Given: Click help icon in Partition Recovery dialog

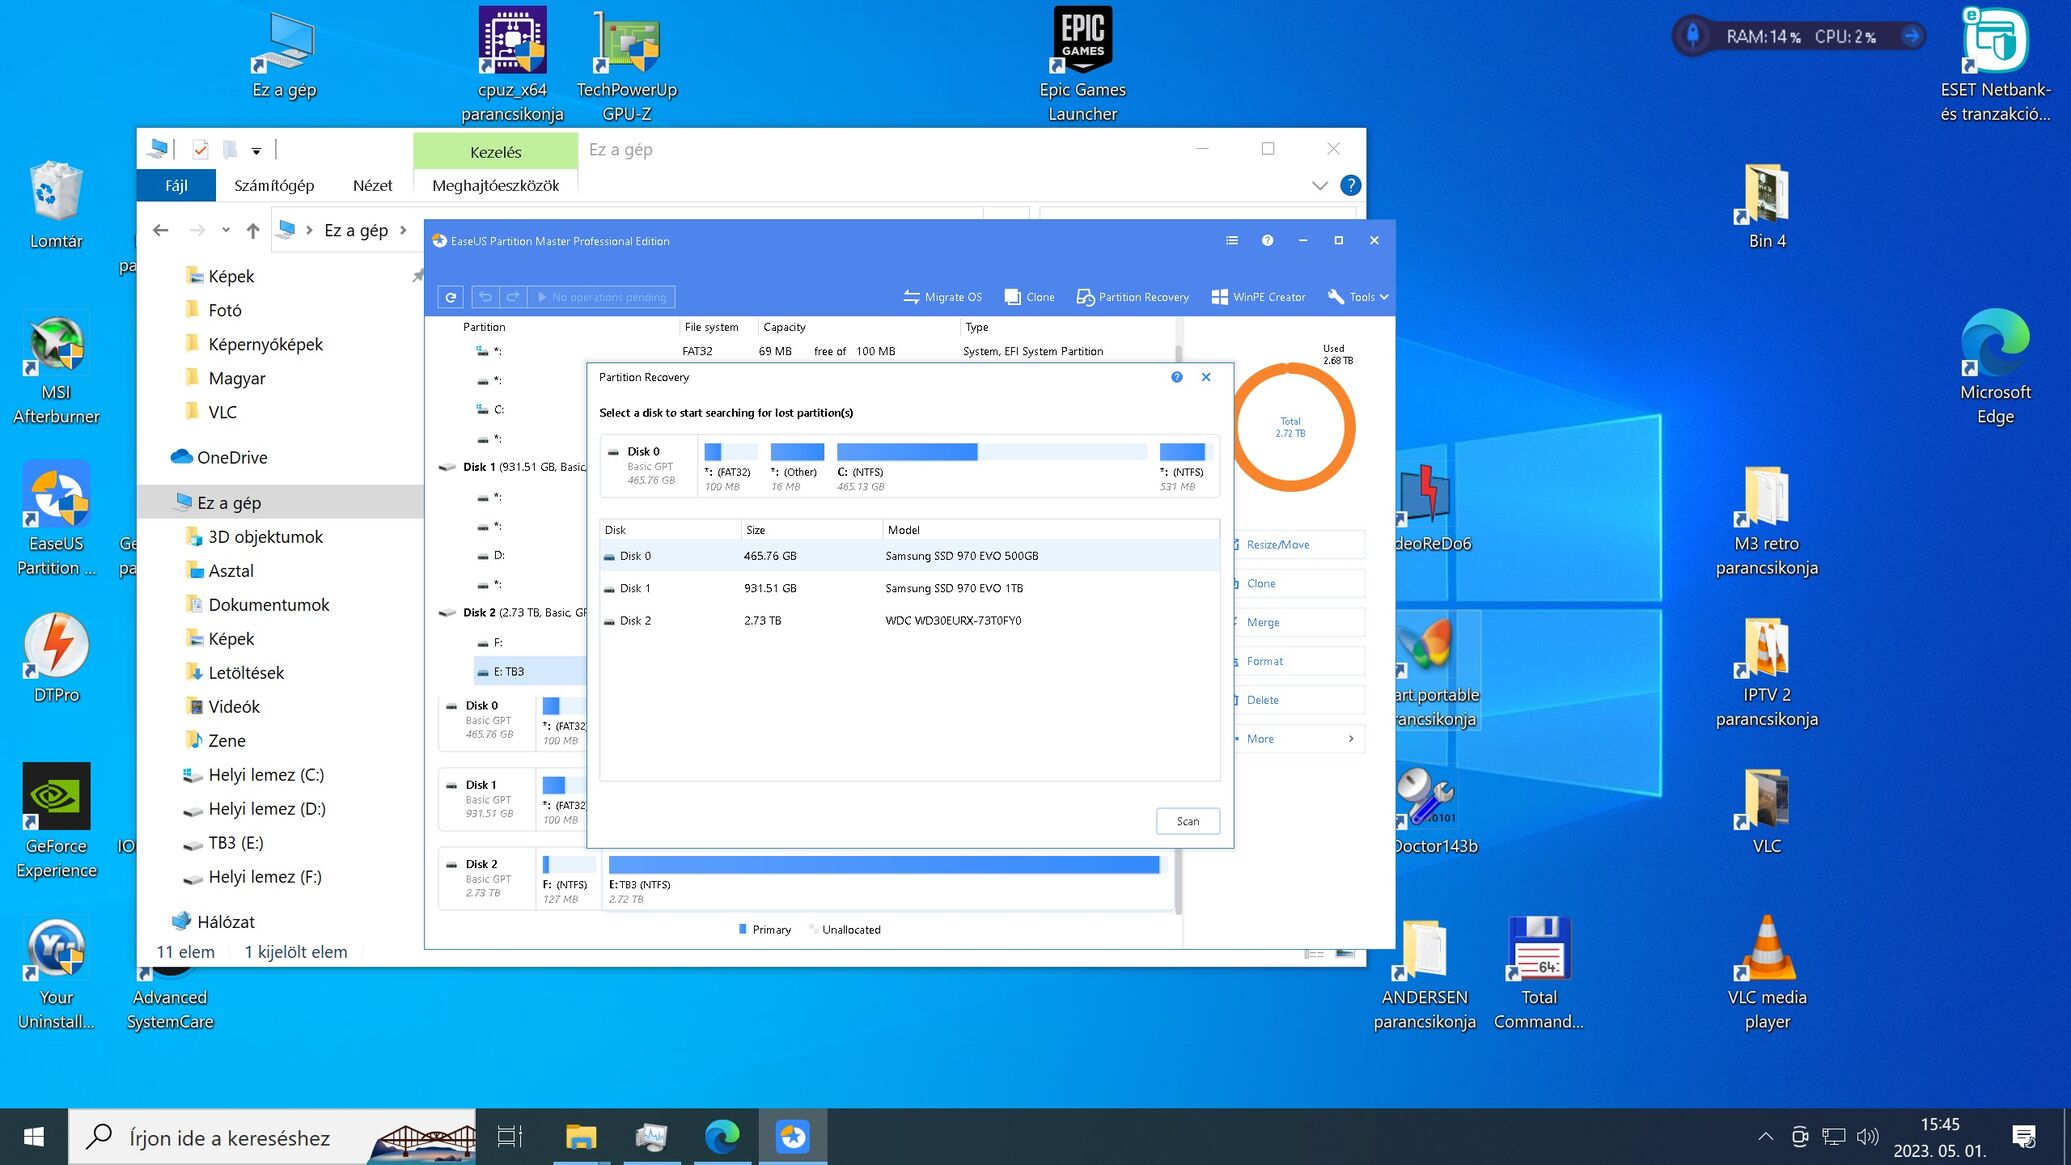Looking at the screenshot, I should click(1177, 377).
